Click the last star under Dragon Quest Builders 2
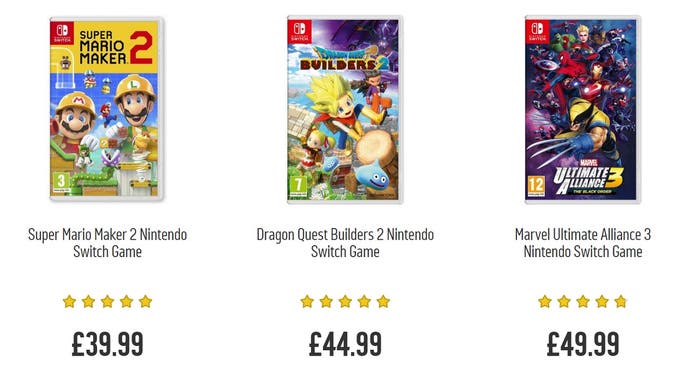 pyautogui.click(x=383, y=302)
